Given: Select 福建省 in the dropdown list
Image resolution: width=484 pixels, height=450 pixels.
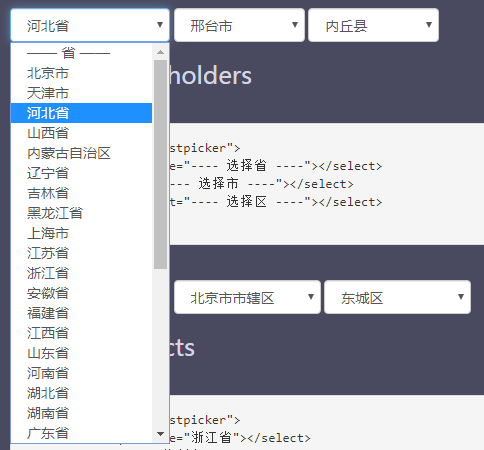Looking at the screenshot, I should [x=81, y=313].
